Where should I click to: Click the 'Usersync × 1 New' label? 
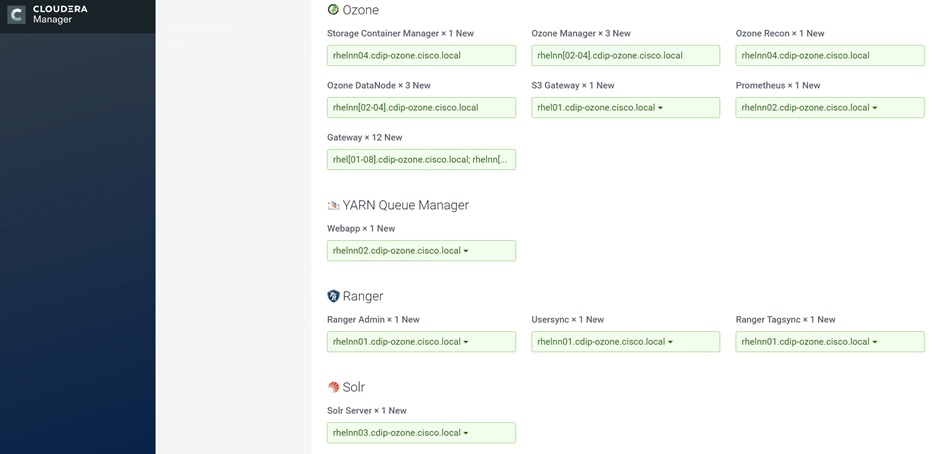click(568, 320)
